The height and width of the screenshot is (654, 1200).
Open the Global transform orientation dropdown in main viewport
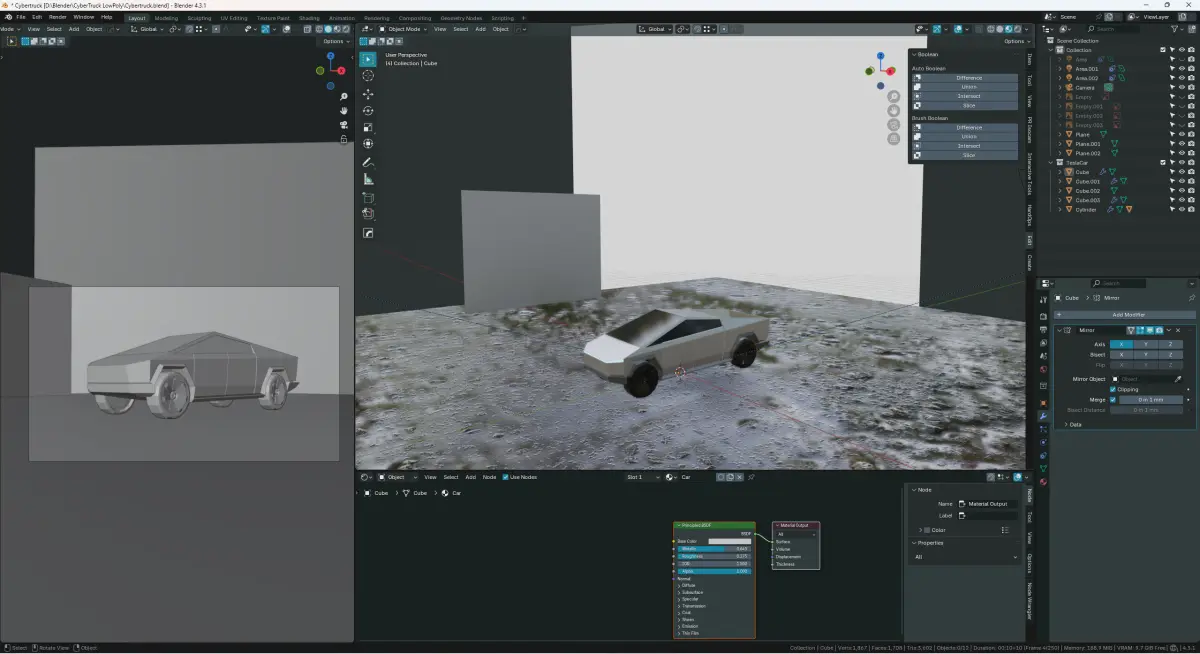click(x=656, y=29)
